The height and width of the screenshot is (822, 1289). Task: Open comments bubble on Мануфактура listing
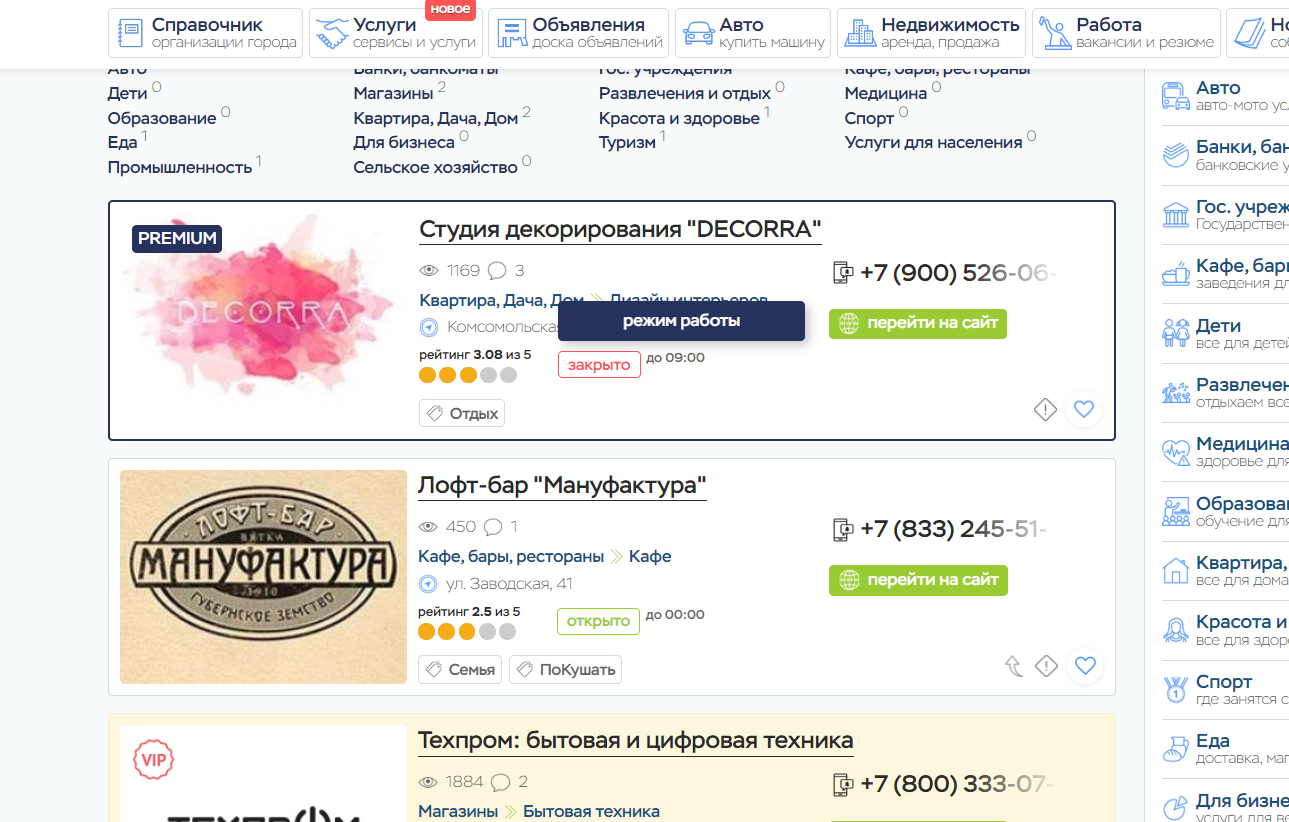[x=492, y=527]
